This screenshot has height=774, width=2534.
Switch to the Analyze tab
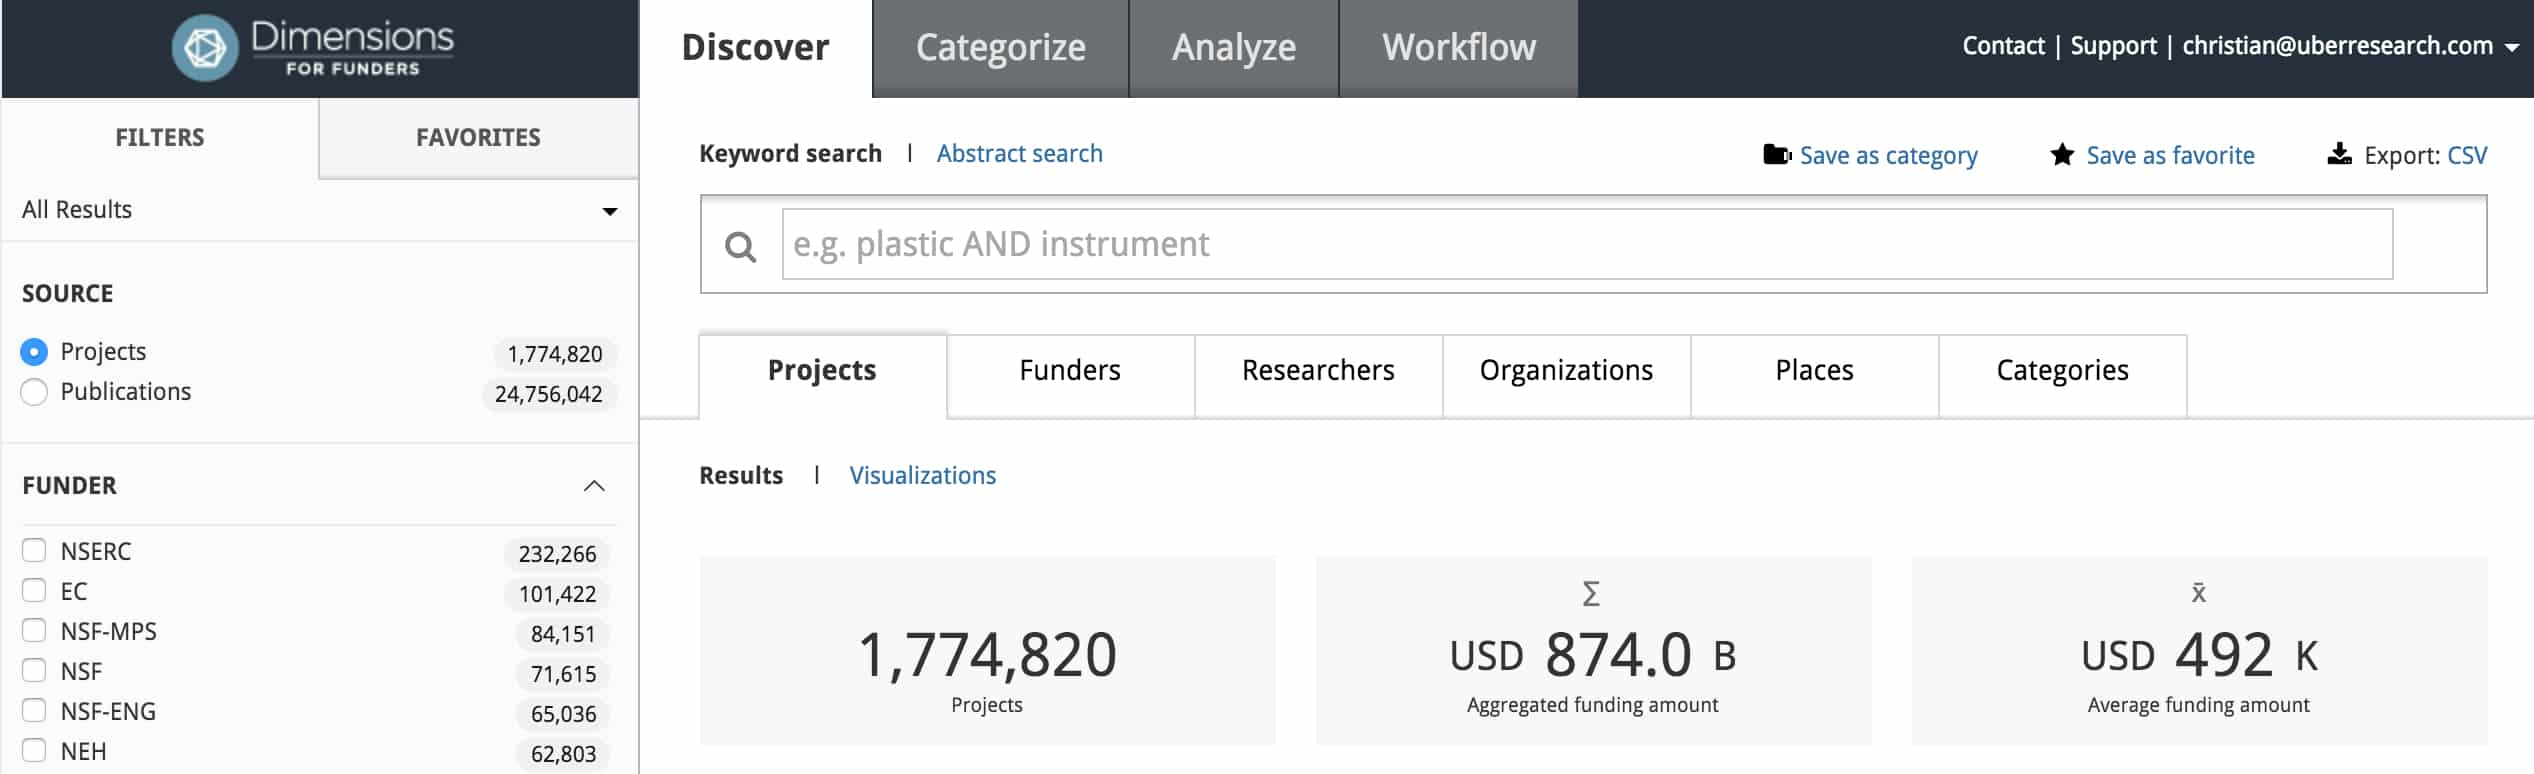(1233, 48)
